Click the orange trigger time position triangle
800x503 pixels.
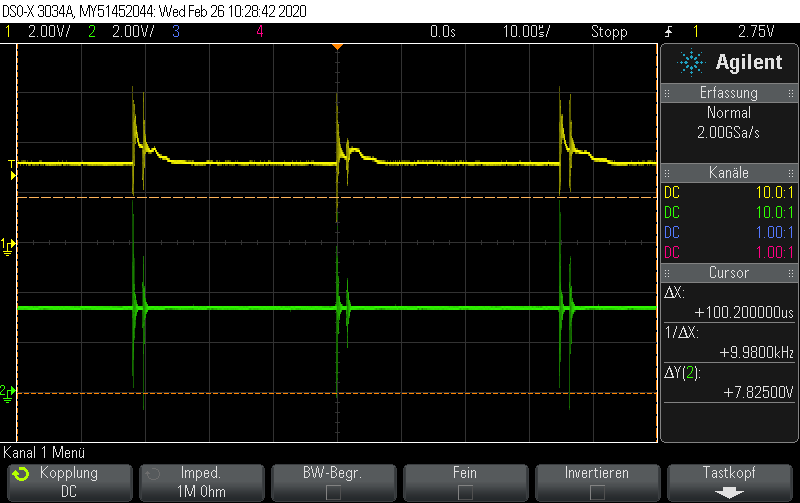337,46
